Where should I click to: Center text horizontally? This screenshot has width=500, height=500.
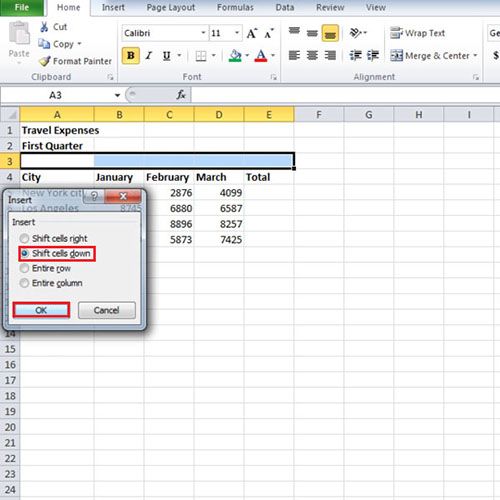coord(312,55)
